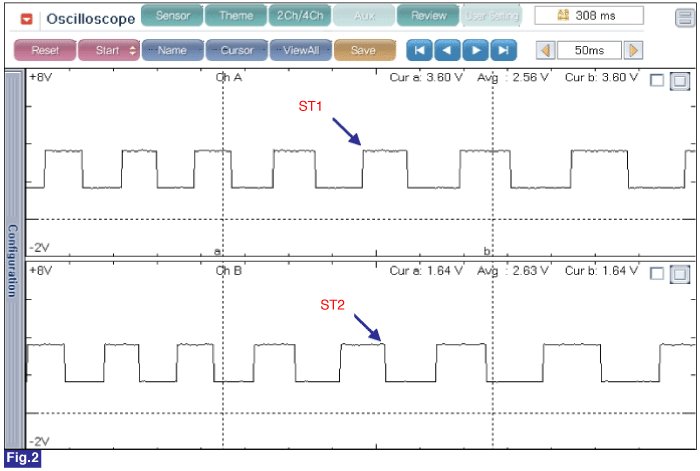Decrease time base with left arrow
This screenshot has width=700, height=471.
pyautogui.click(x=545, y=50)
